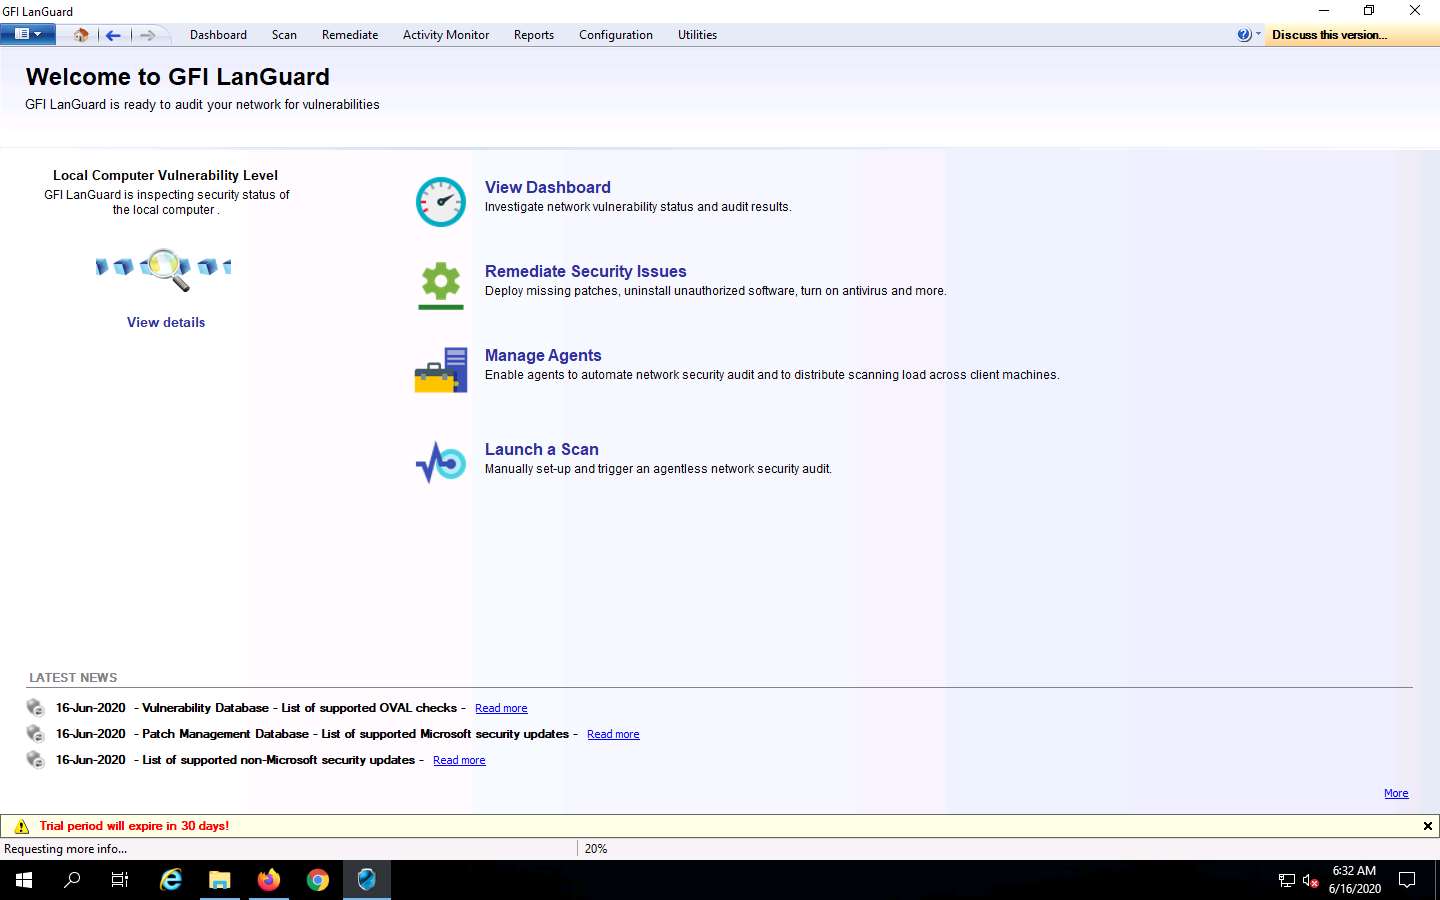Open the Windows Start menu
This screenshot has height=900, width=1440.
(24, 880)
